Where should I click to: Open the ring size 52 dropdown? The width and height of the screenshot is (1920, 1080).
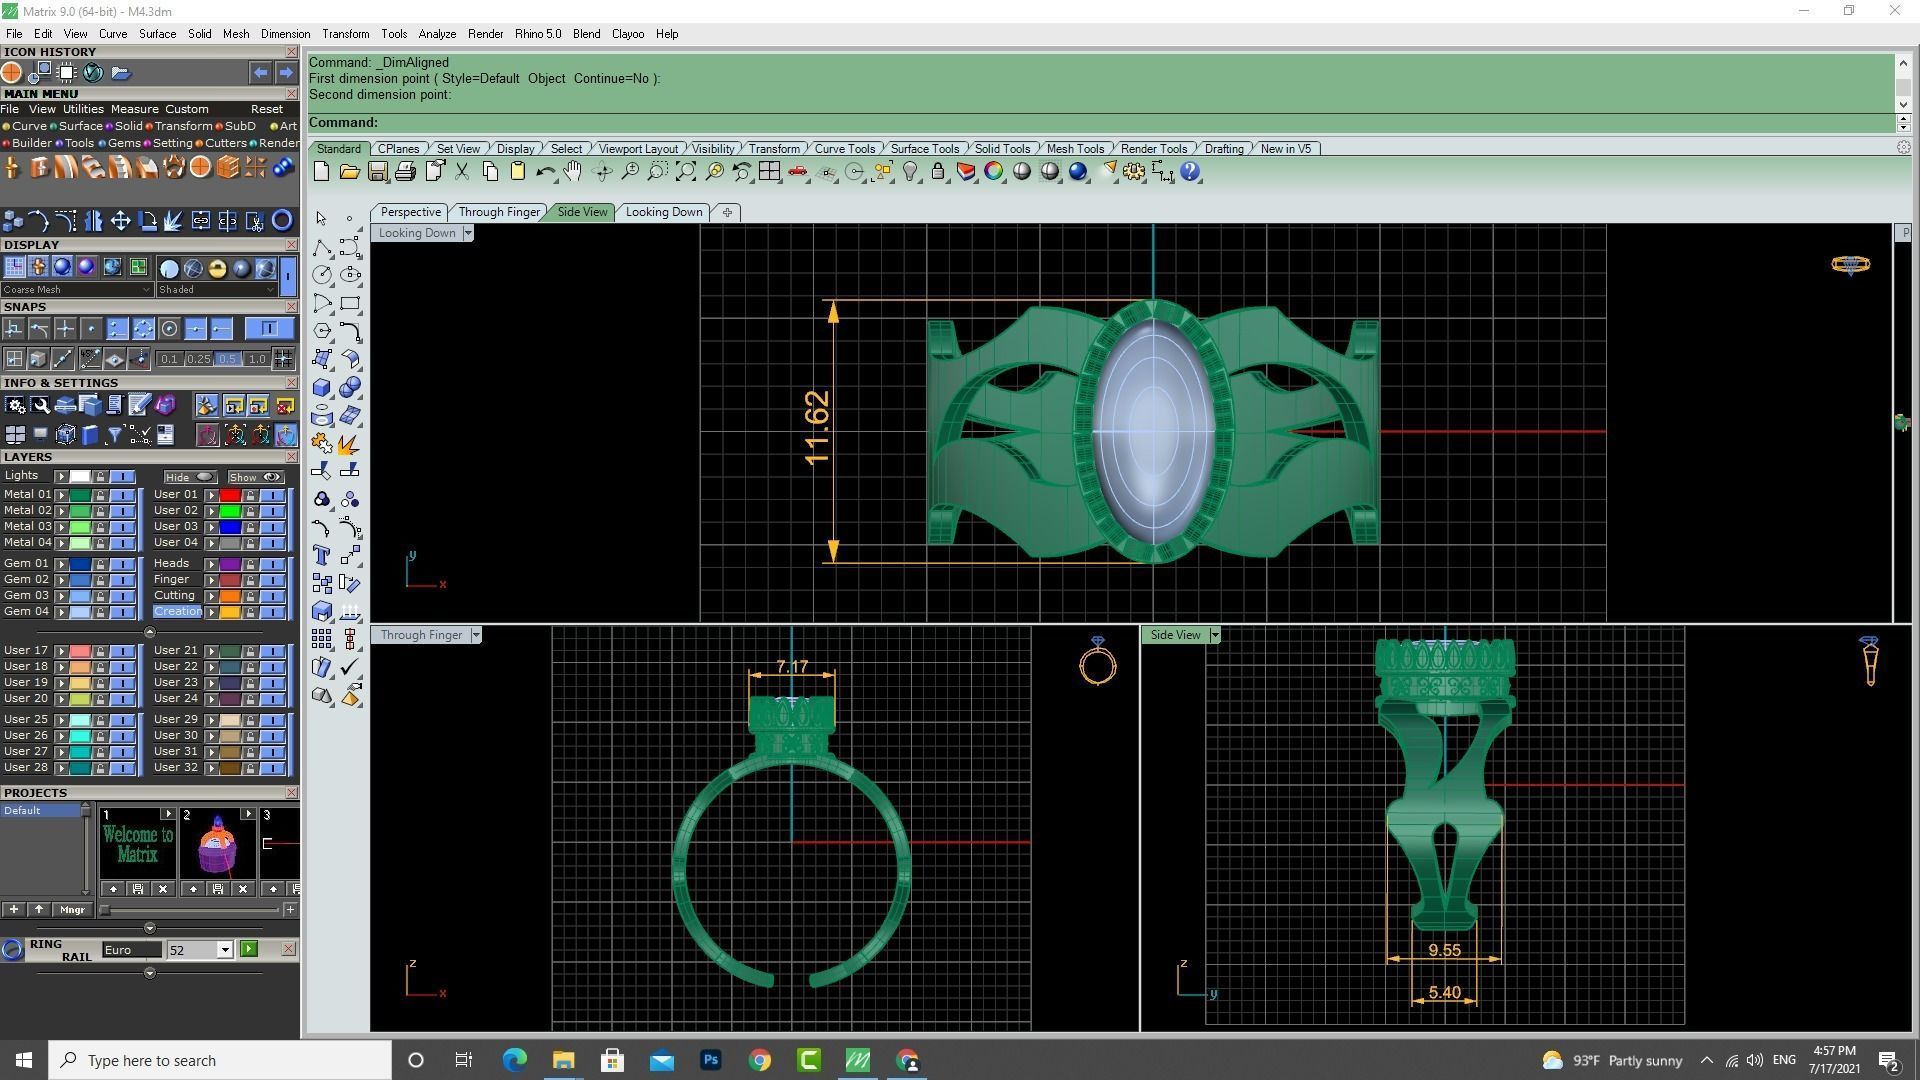(225, 950)
